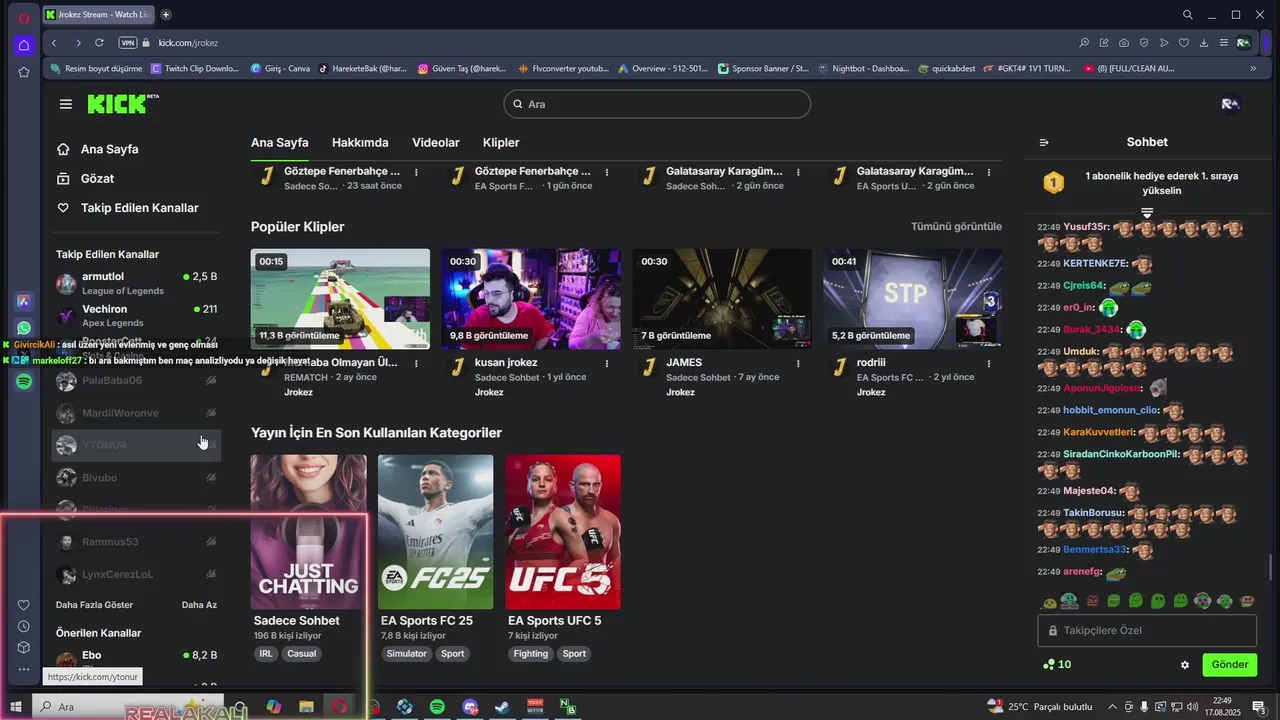Click the gift subscription leaderboard badge
1280x720 pixels.
click(x=1053, y=183)
